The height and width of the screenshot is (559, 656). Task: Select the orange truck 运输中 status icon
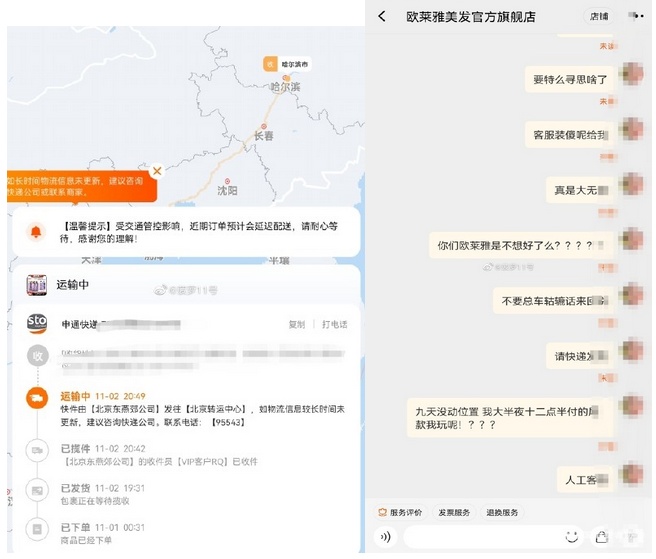point(37,398)
